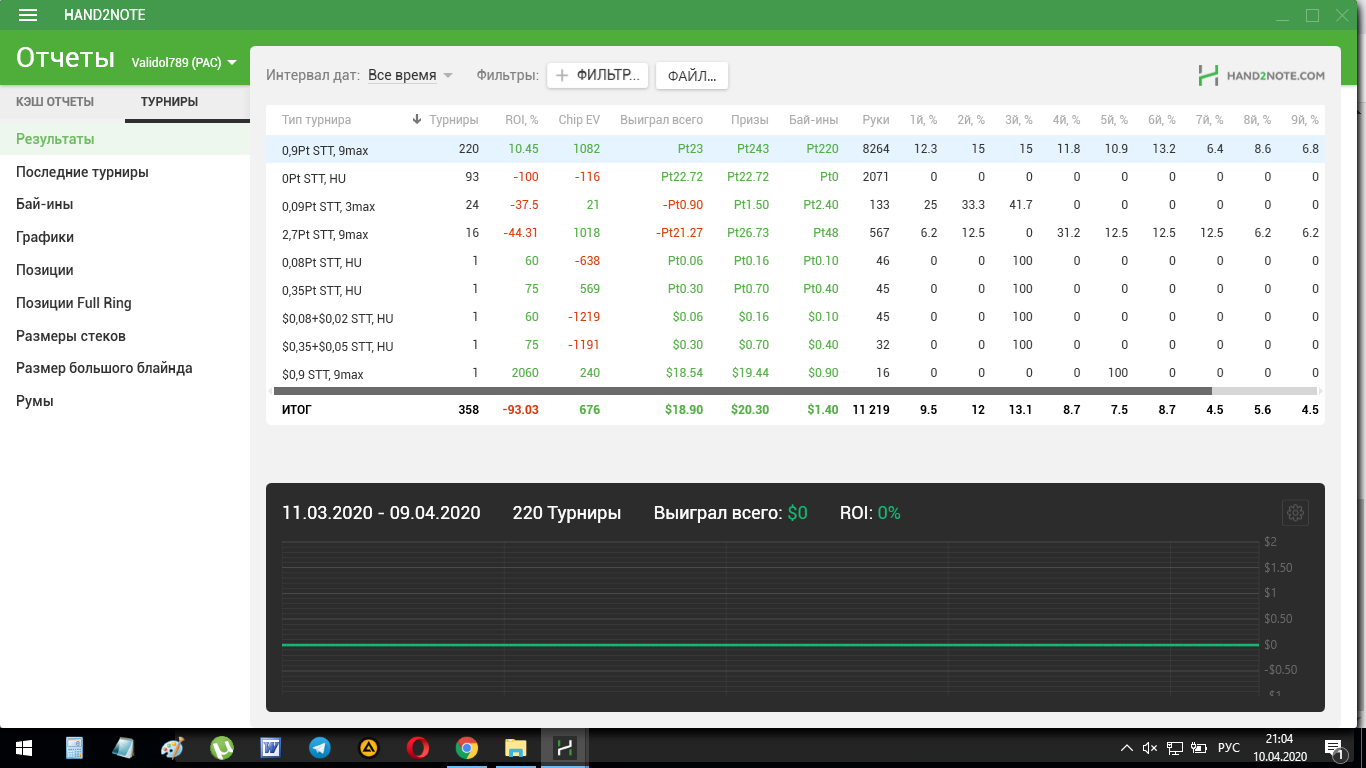Screen dimensions: 1366x768
Task: Switch РУС input language indicator
Action: point(1229,748)
